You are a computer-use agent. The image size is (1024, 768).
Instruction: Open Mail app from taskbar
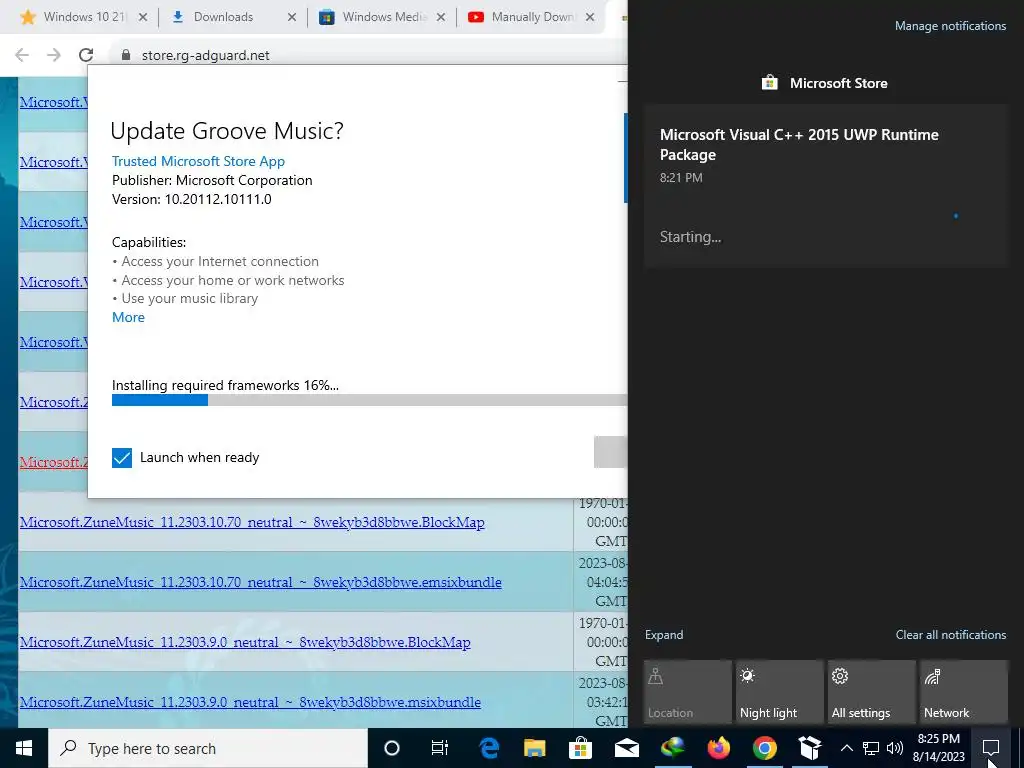(626, 748)
